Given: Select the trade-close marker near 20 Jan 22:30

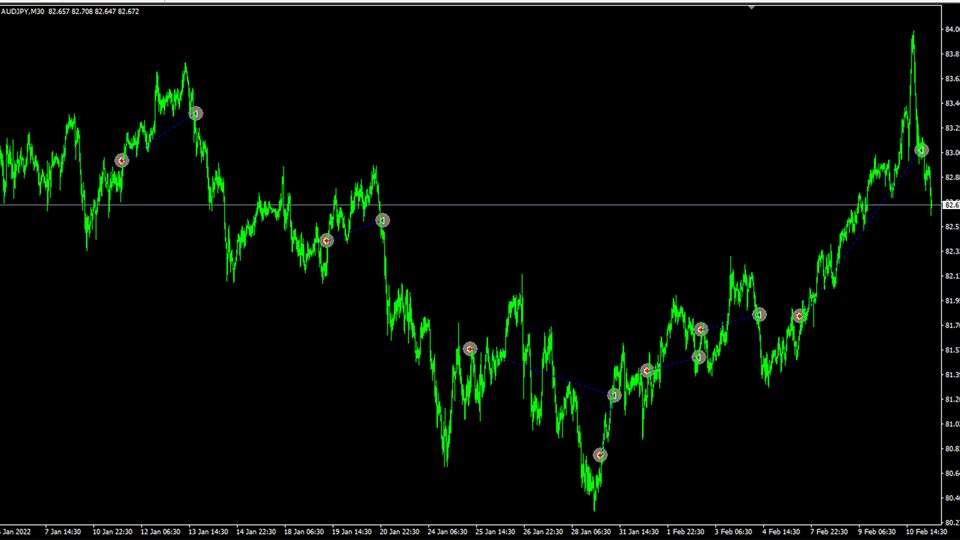Looking at the screenshot, I should click(382, 220).
